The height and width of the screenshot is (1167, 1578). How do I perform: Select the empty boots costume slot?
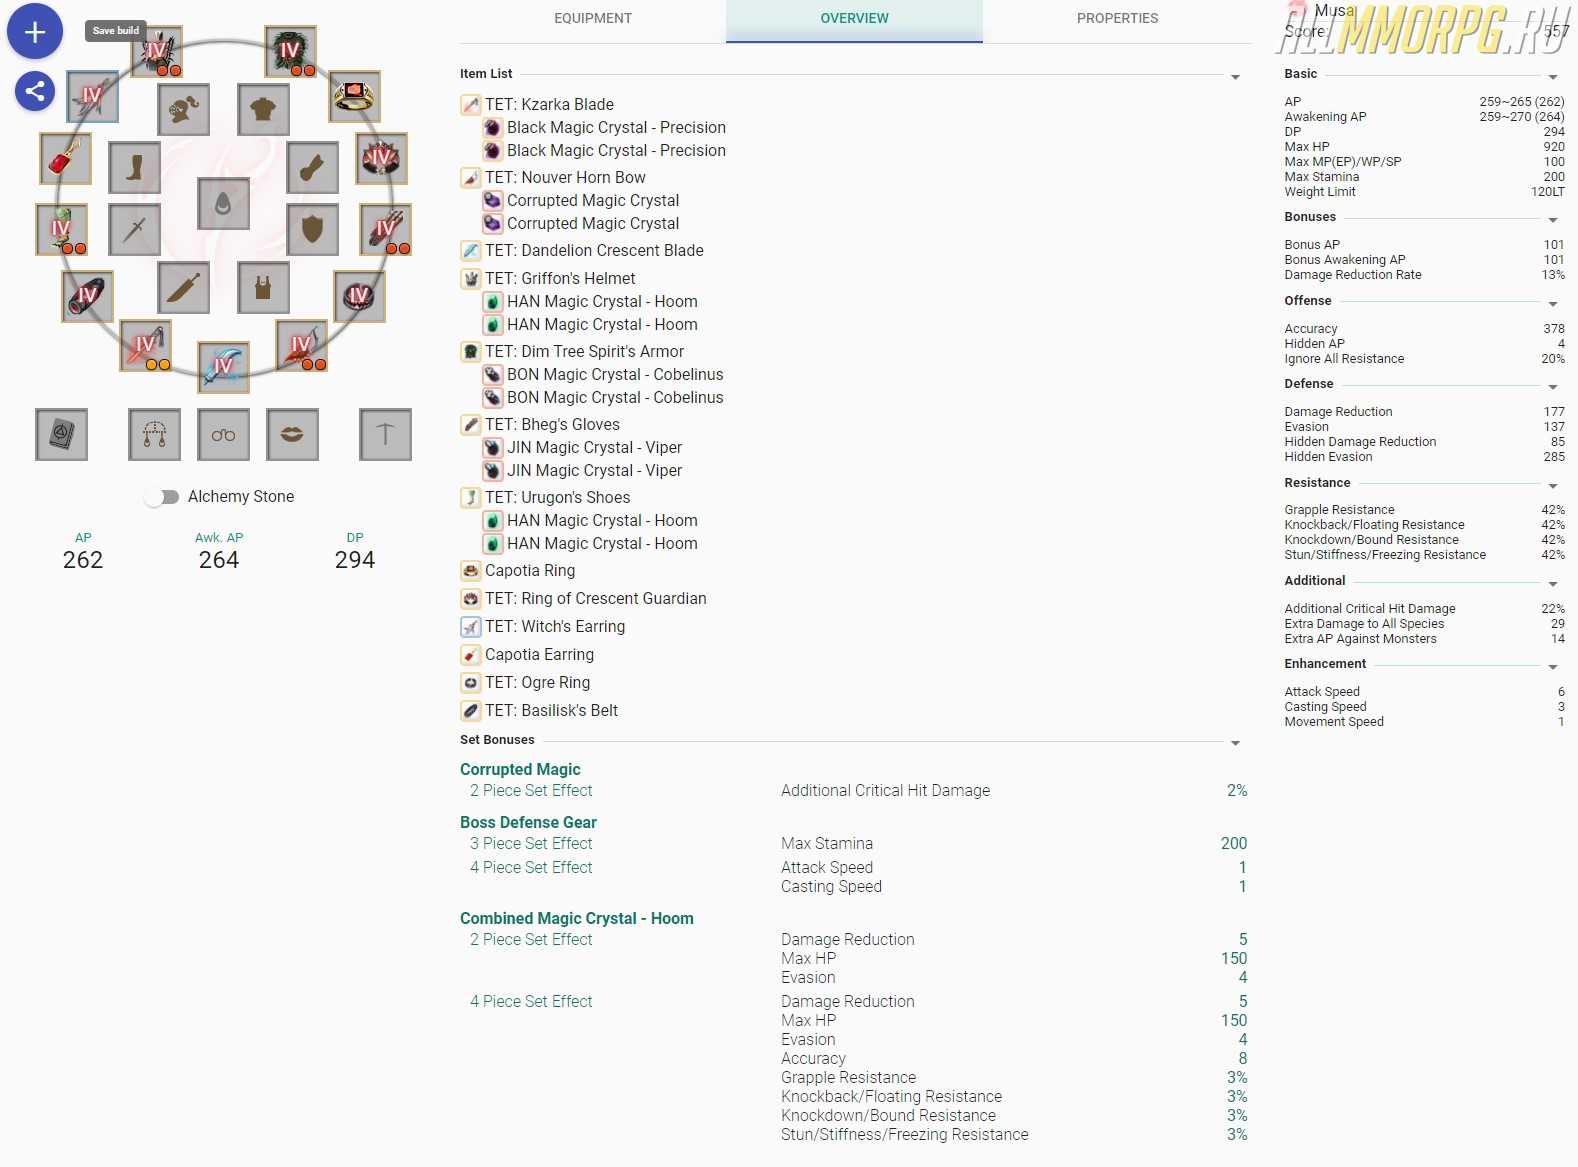click(135, 167)
